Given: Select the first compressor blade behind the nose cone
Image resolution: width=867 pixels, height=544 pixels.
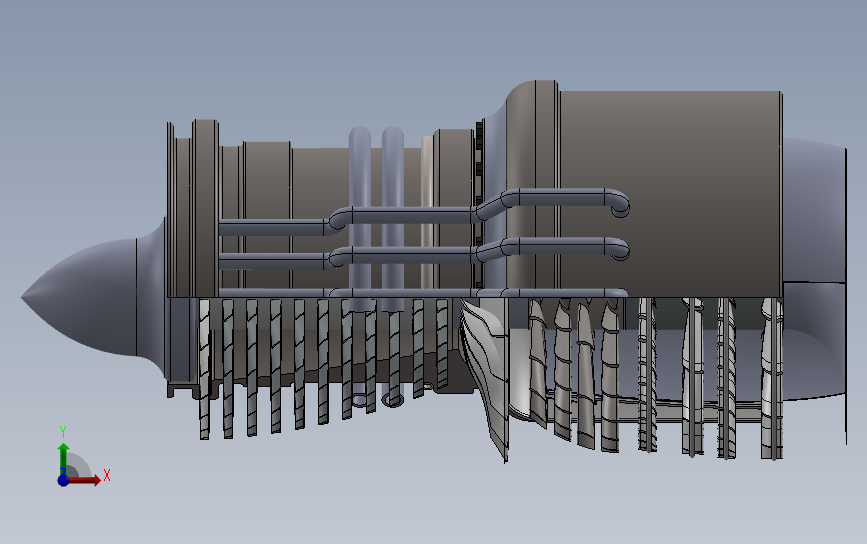Looking at the screenshot, I should [x=204, y=369].
